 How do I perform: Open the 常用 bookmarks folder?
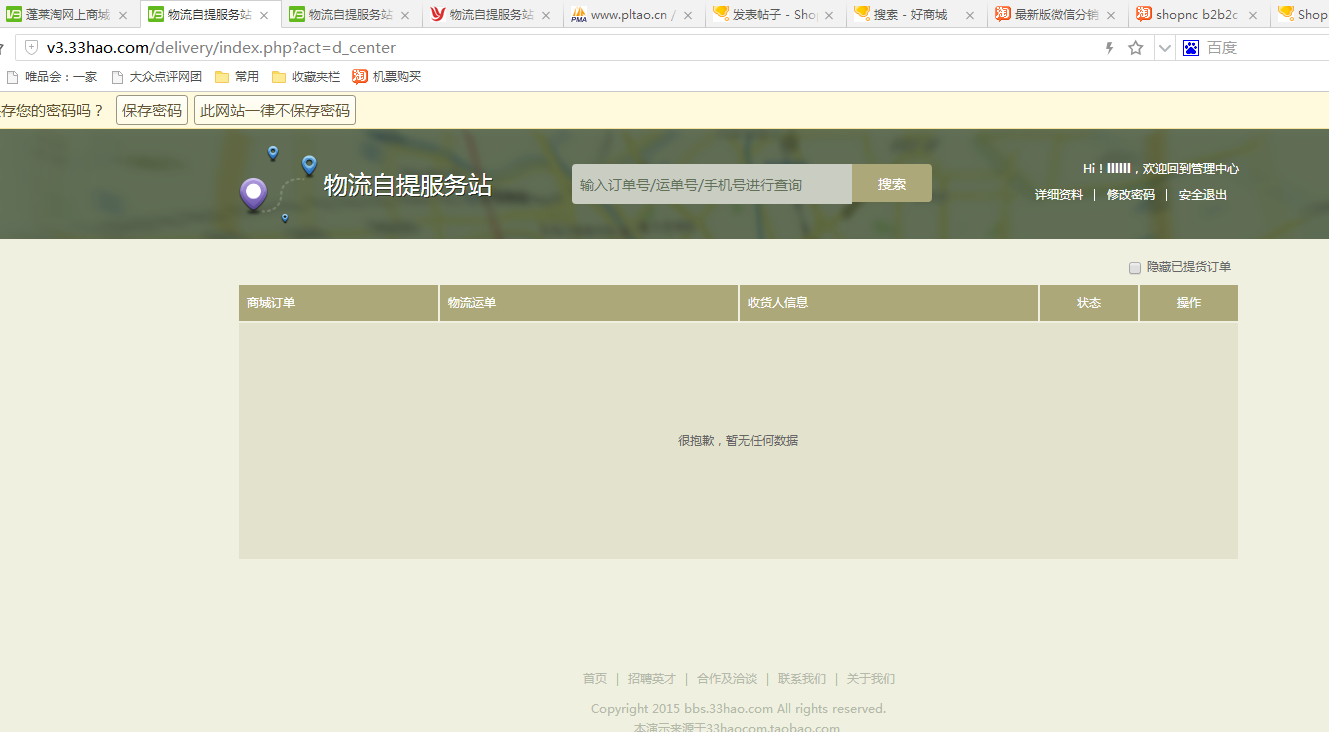click(237, 77)
